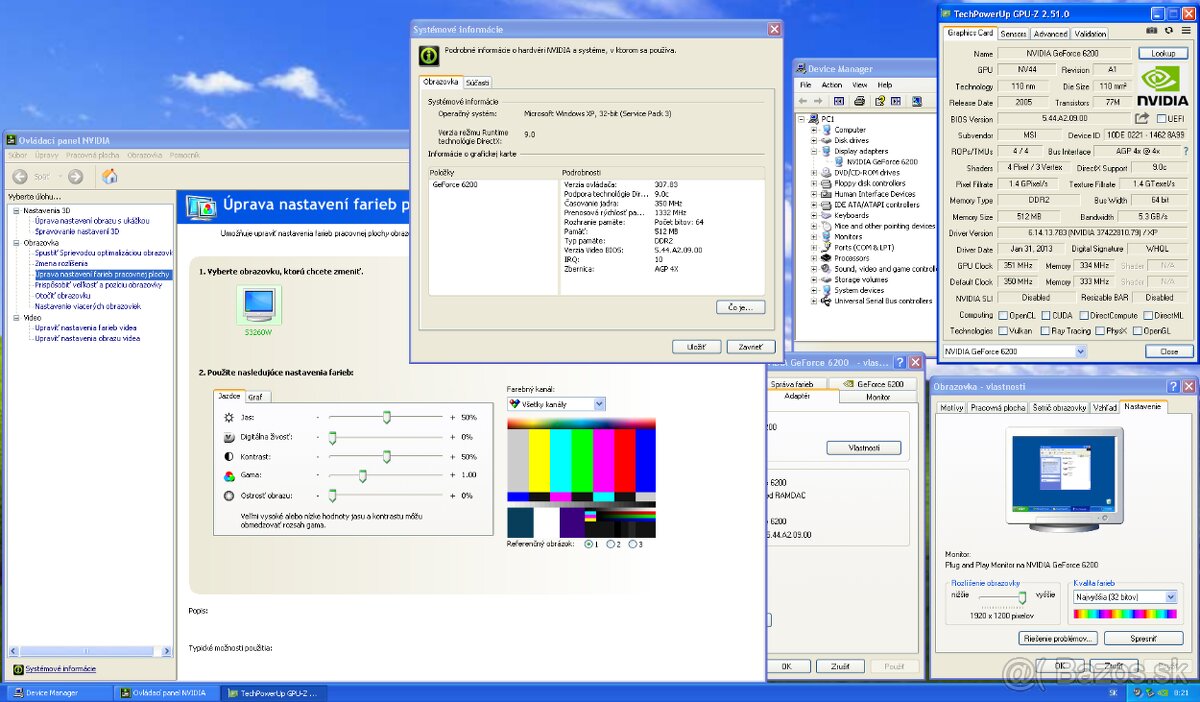Viewport: 1200px width, 702px height.
Task: Expand the Disk drives node
Action: pyautogui.click(x=814, y=140)
